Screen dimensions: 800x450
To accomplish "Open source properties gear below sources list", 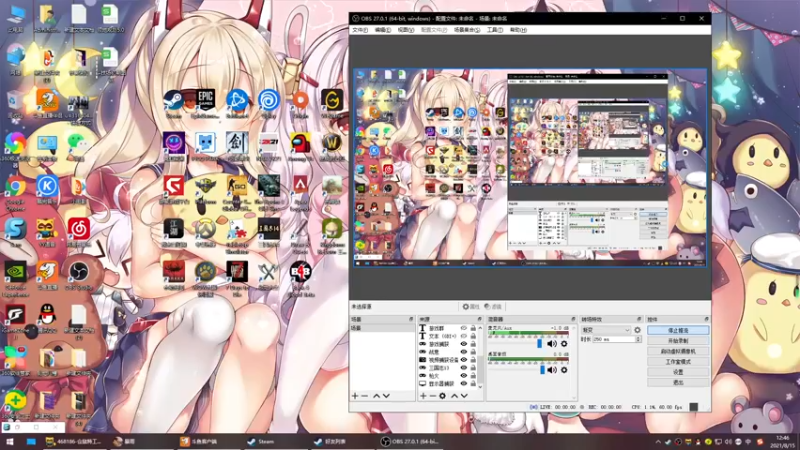I will coord(442,396).
